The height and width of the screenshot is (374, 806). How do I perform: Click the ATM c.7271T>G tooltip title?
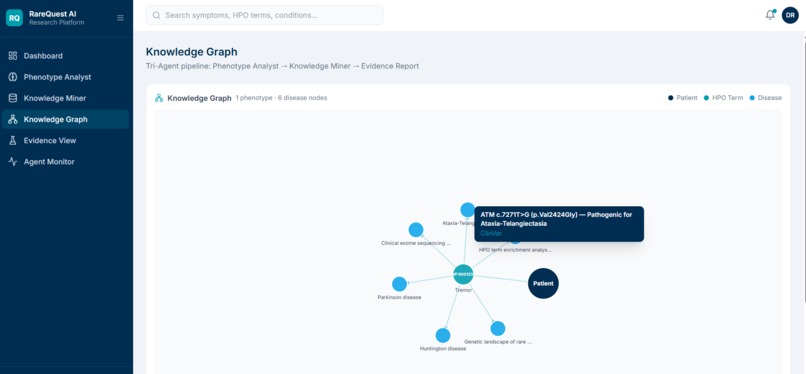(556, 219)
